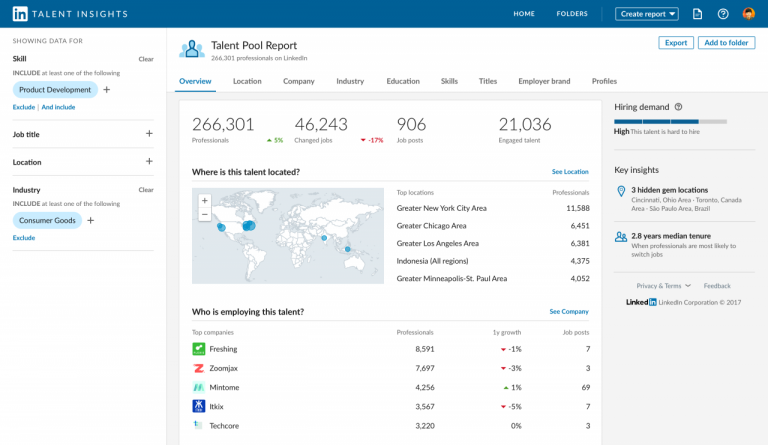
Task: Click the Itkix company logo
Action: (198, 406)
